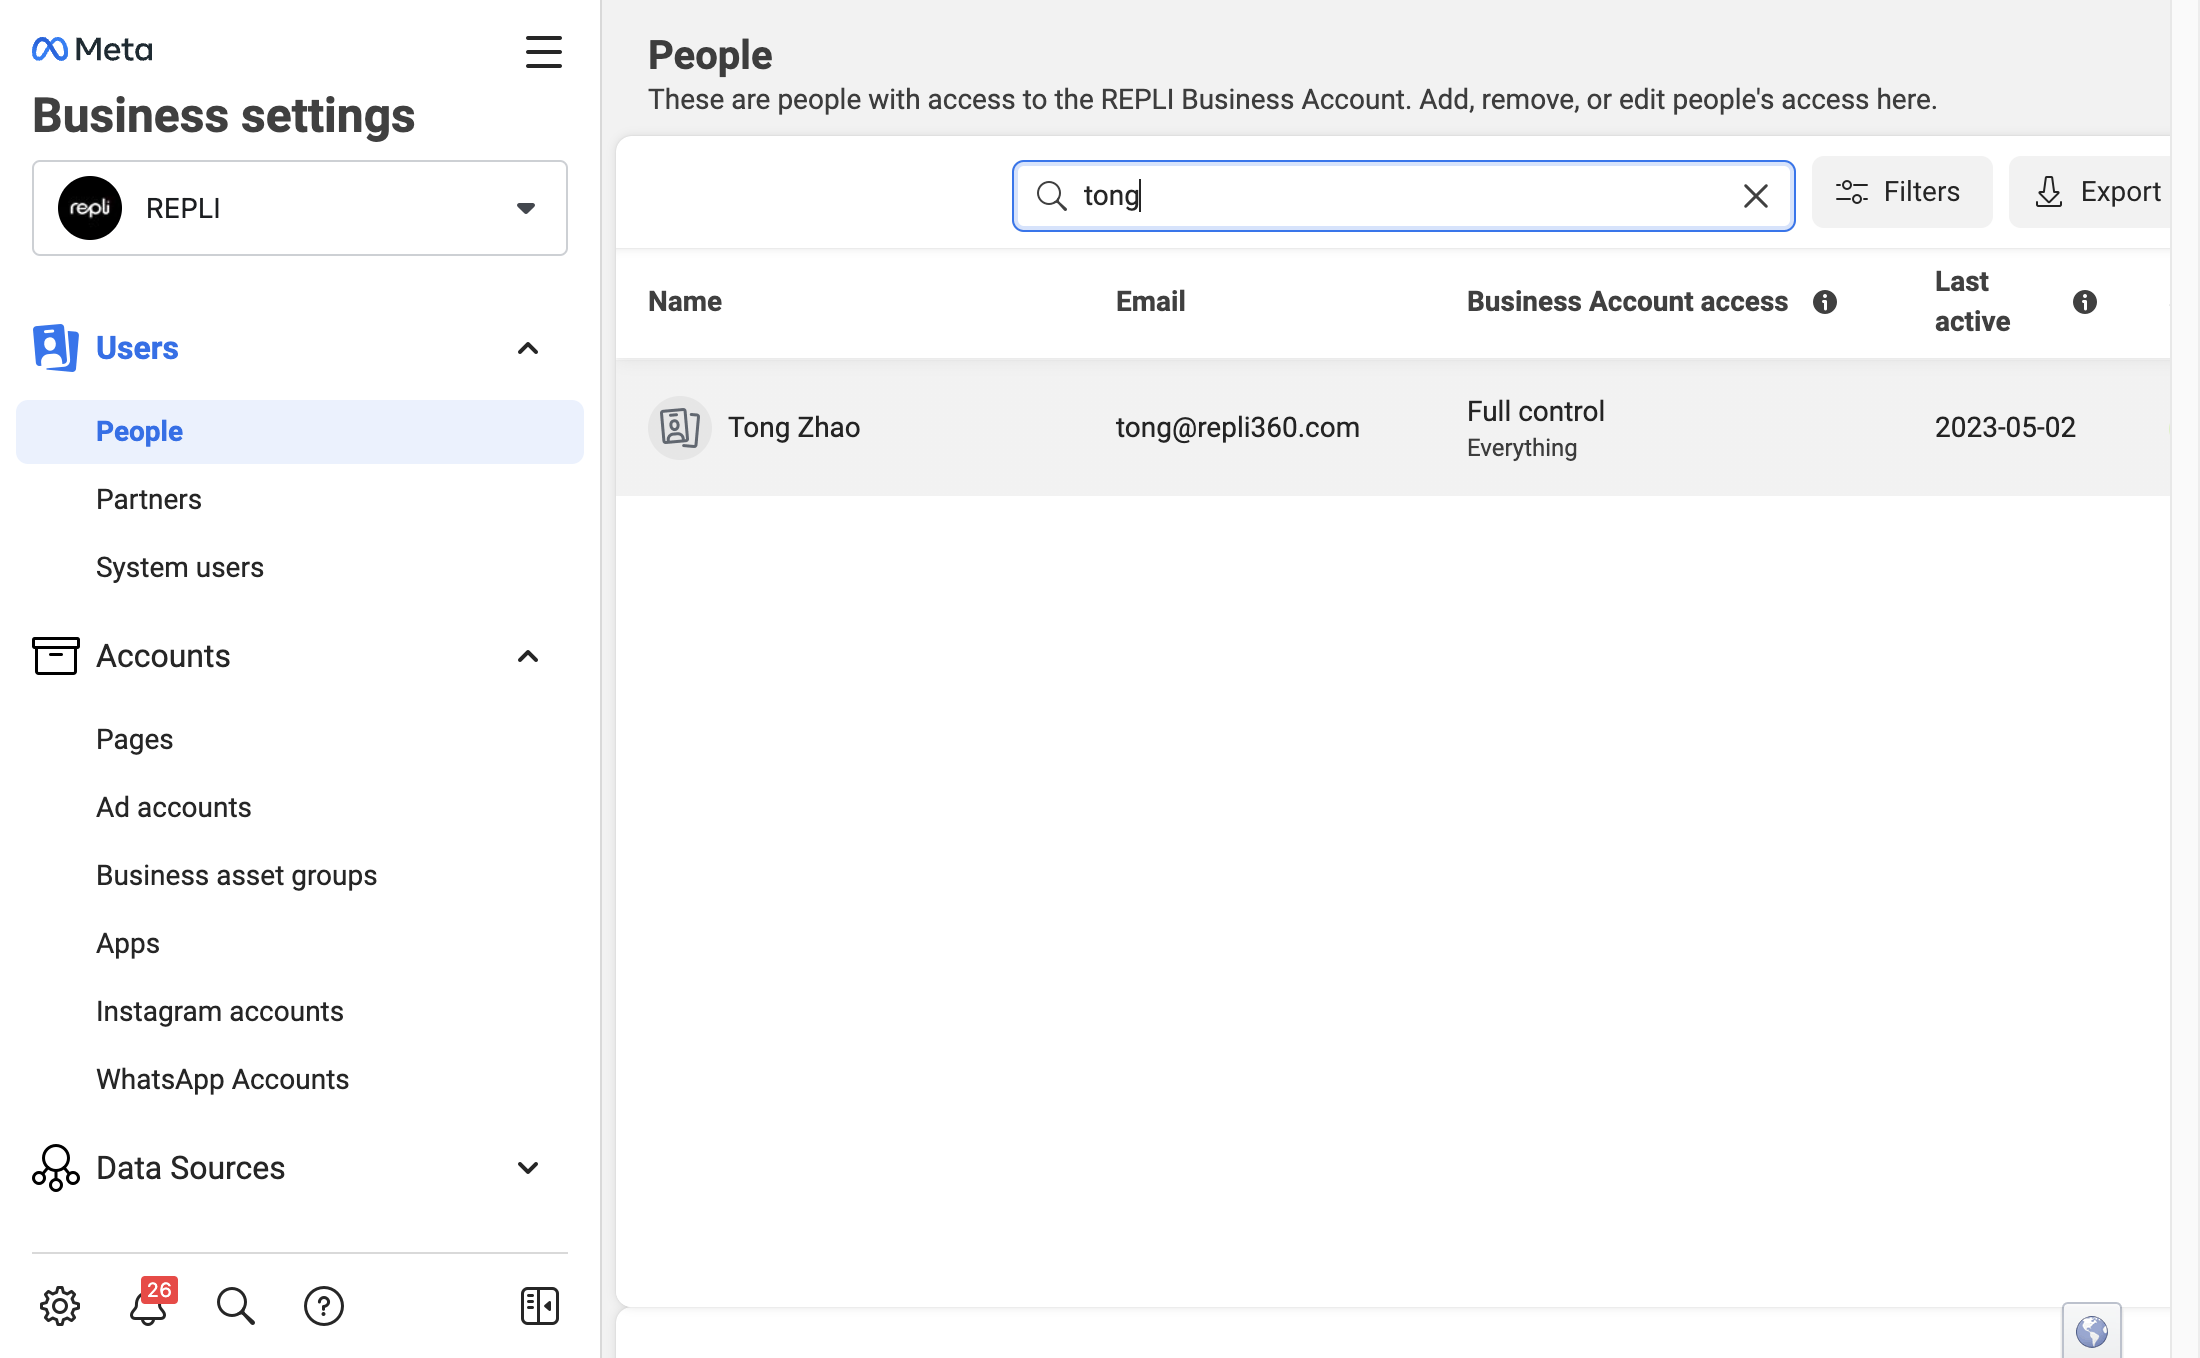Click the 2023-05-02 last active date
This screenshot has width=2200, height=1358.
(2005, 428)
